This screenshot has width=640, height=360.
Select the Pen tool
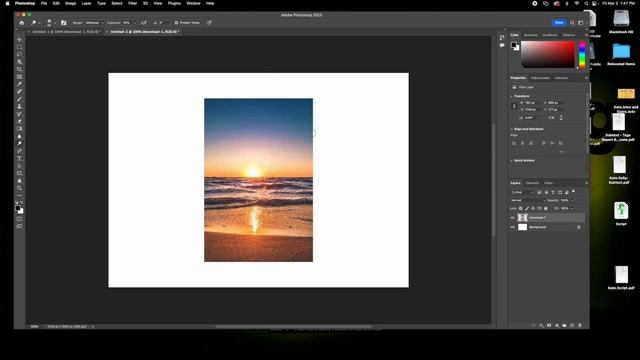coord(20,151)
